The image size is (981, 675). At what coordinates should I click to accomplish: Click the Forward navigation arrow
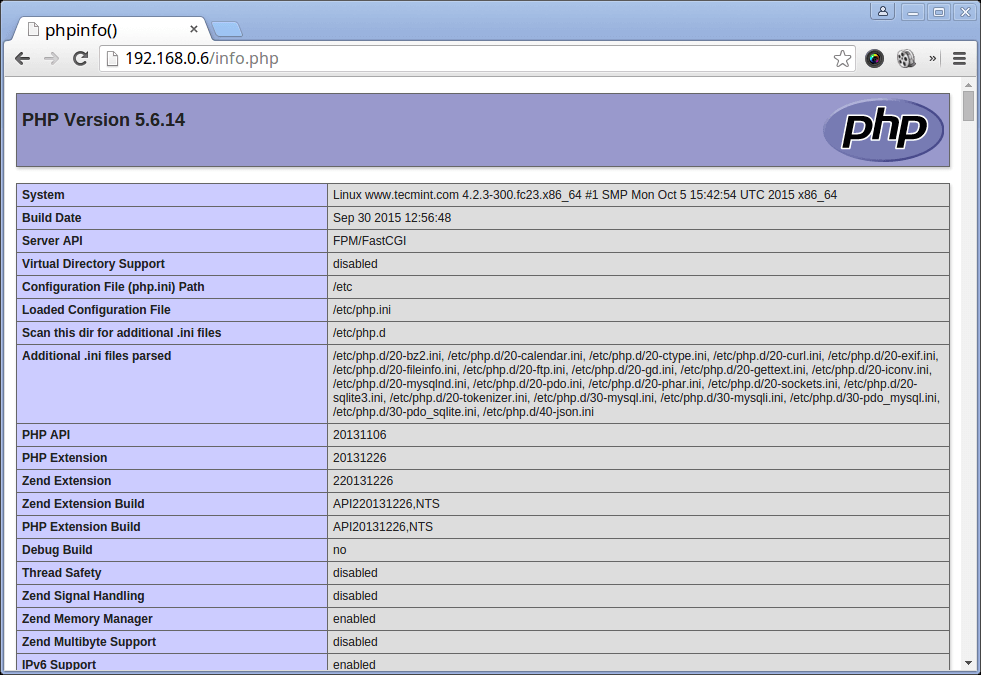(x=51, y=58)
